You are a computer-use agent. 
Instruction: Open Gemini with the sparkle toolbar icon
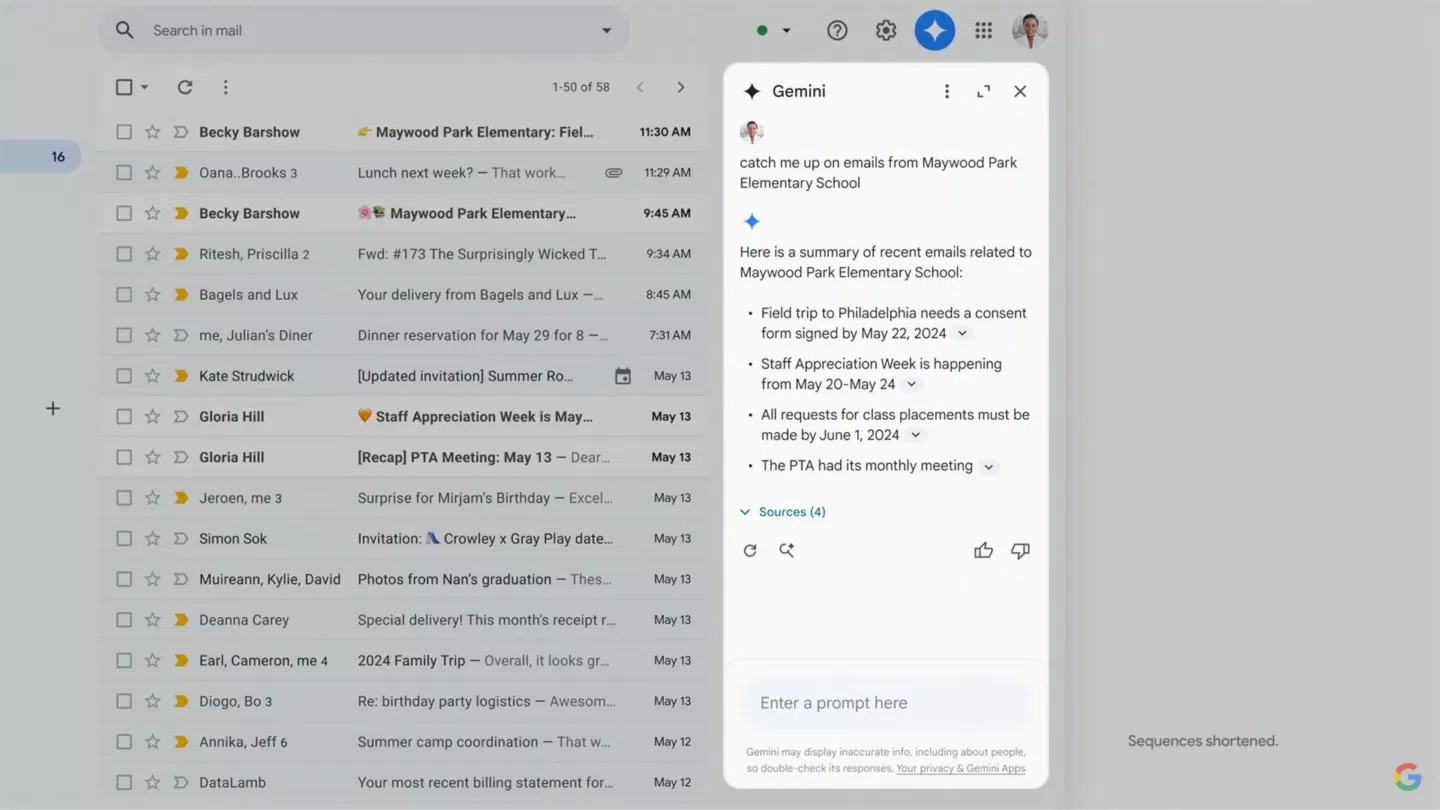tap(934, 30)
